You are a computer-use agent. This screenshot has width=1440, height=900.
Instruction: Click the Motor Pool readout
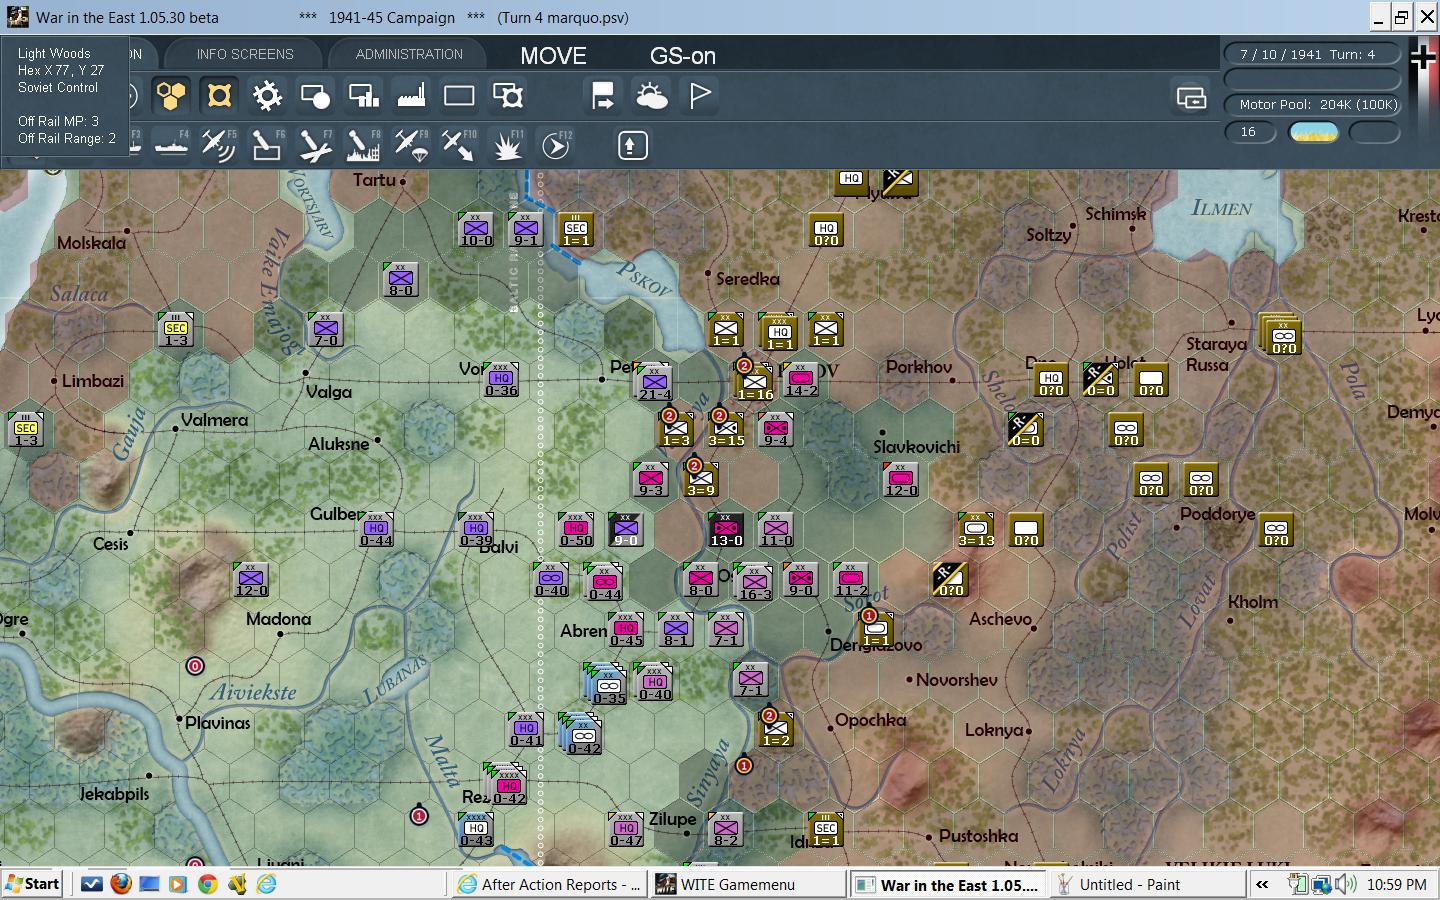[1313, 104]
